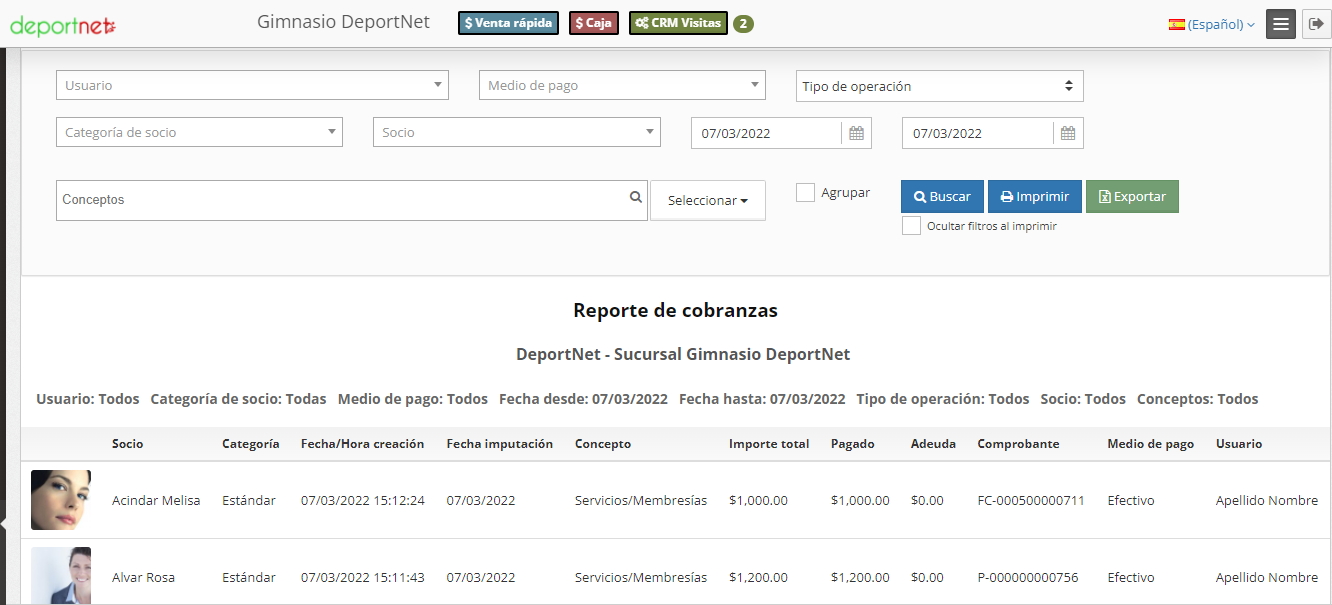Open Venta rápida from top bar
This screenshot has height=605, width=1332.
tap(508, 23)
